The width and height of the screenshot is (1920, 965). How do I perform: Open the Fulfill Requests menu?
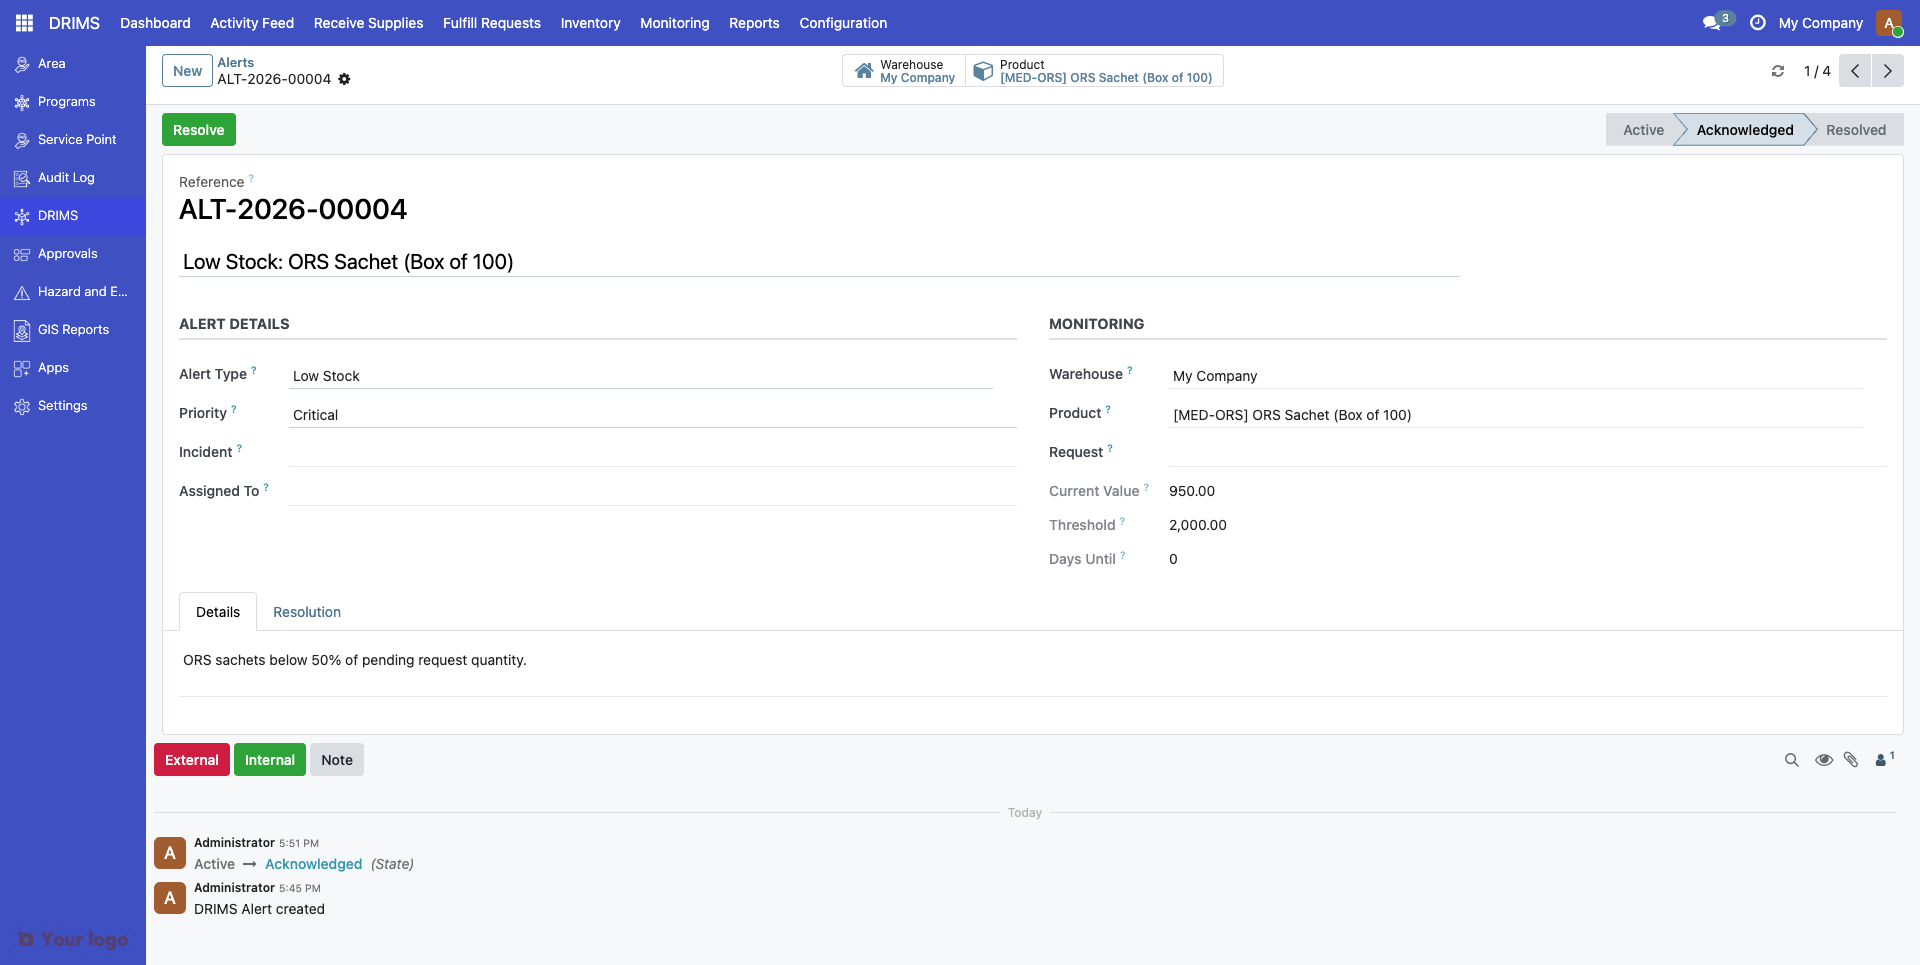pos(492,23)
